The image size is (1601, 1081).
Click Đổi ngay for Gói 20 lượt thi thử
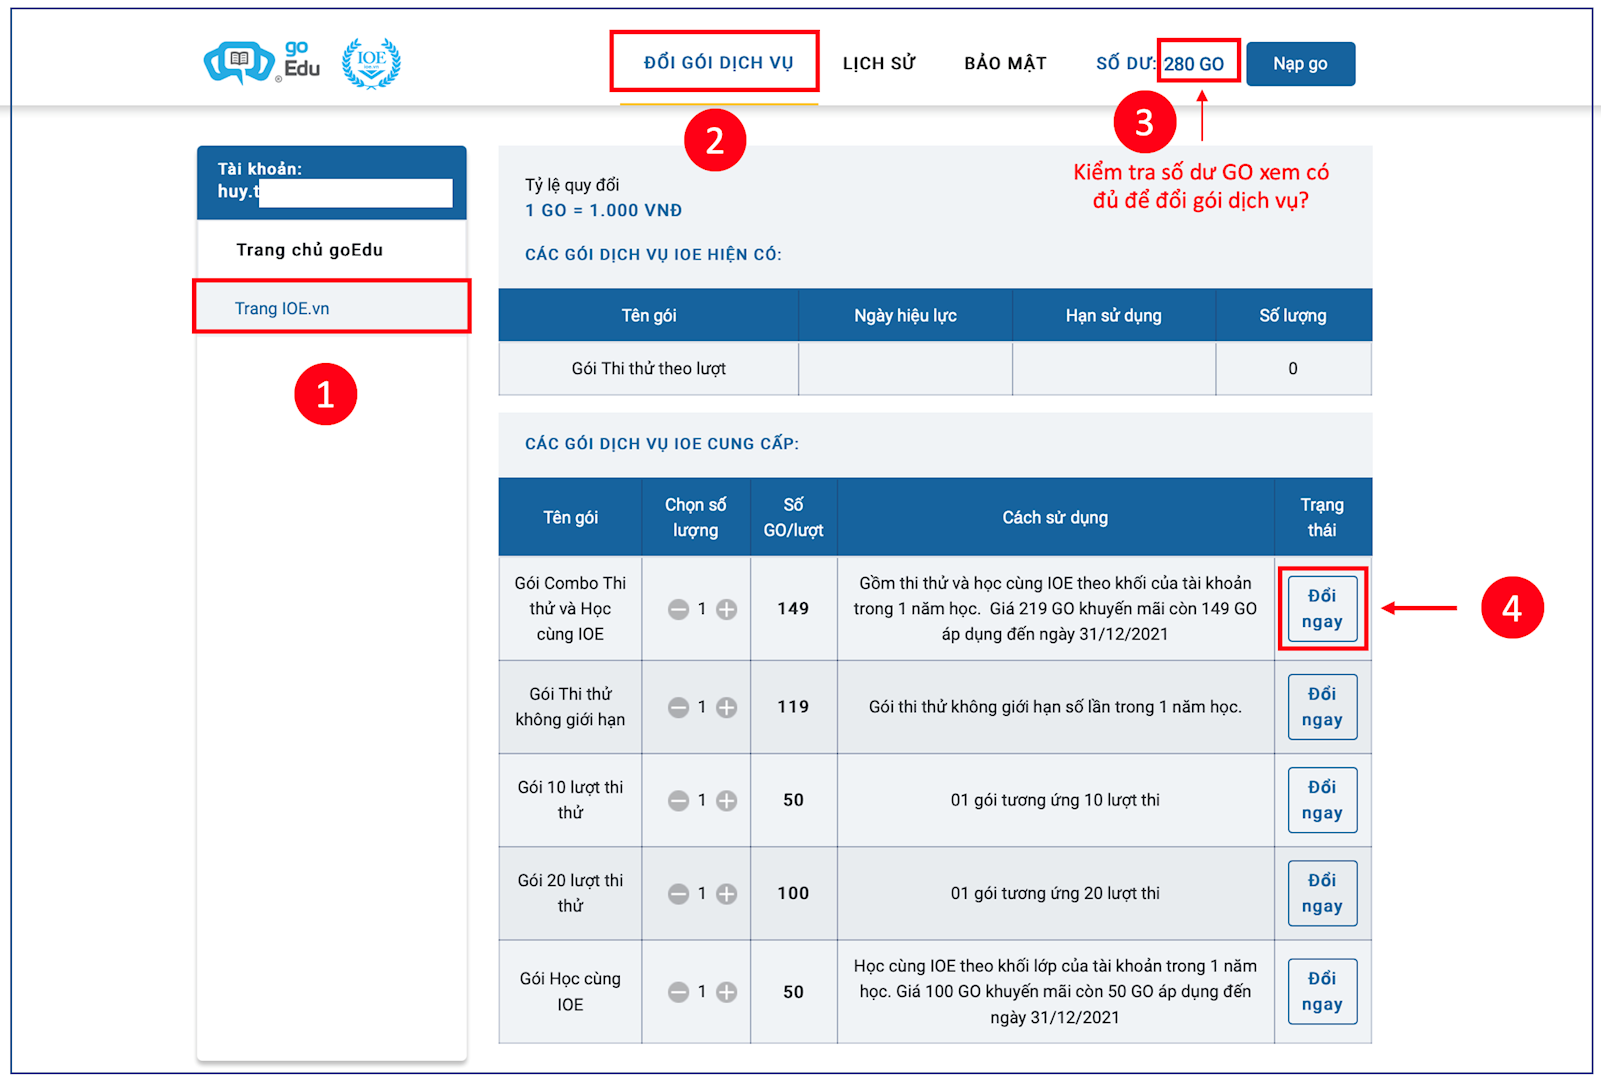click(1321, 893)
